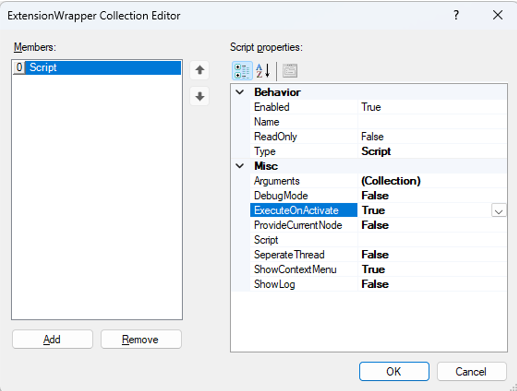
Task: Switch property grid to Categorized view
Action: (242, 71)
